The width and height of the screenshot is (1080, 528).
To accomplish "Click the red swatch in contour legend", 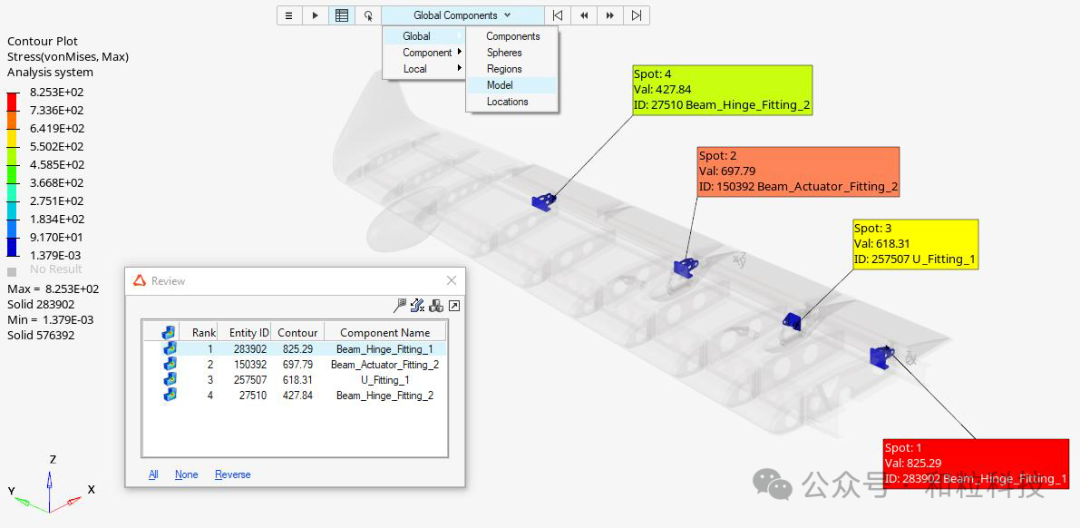I will [12, 101].
